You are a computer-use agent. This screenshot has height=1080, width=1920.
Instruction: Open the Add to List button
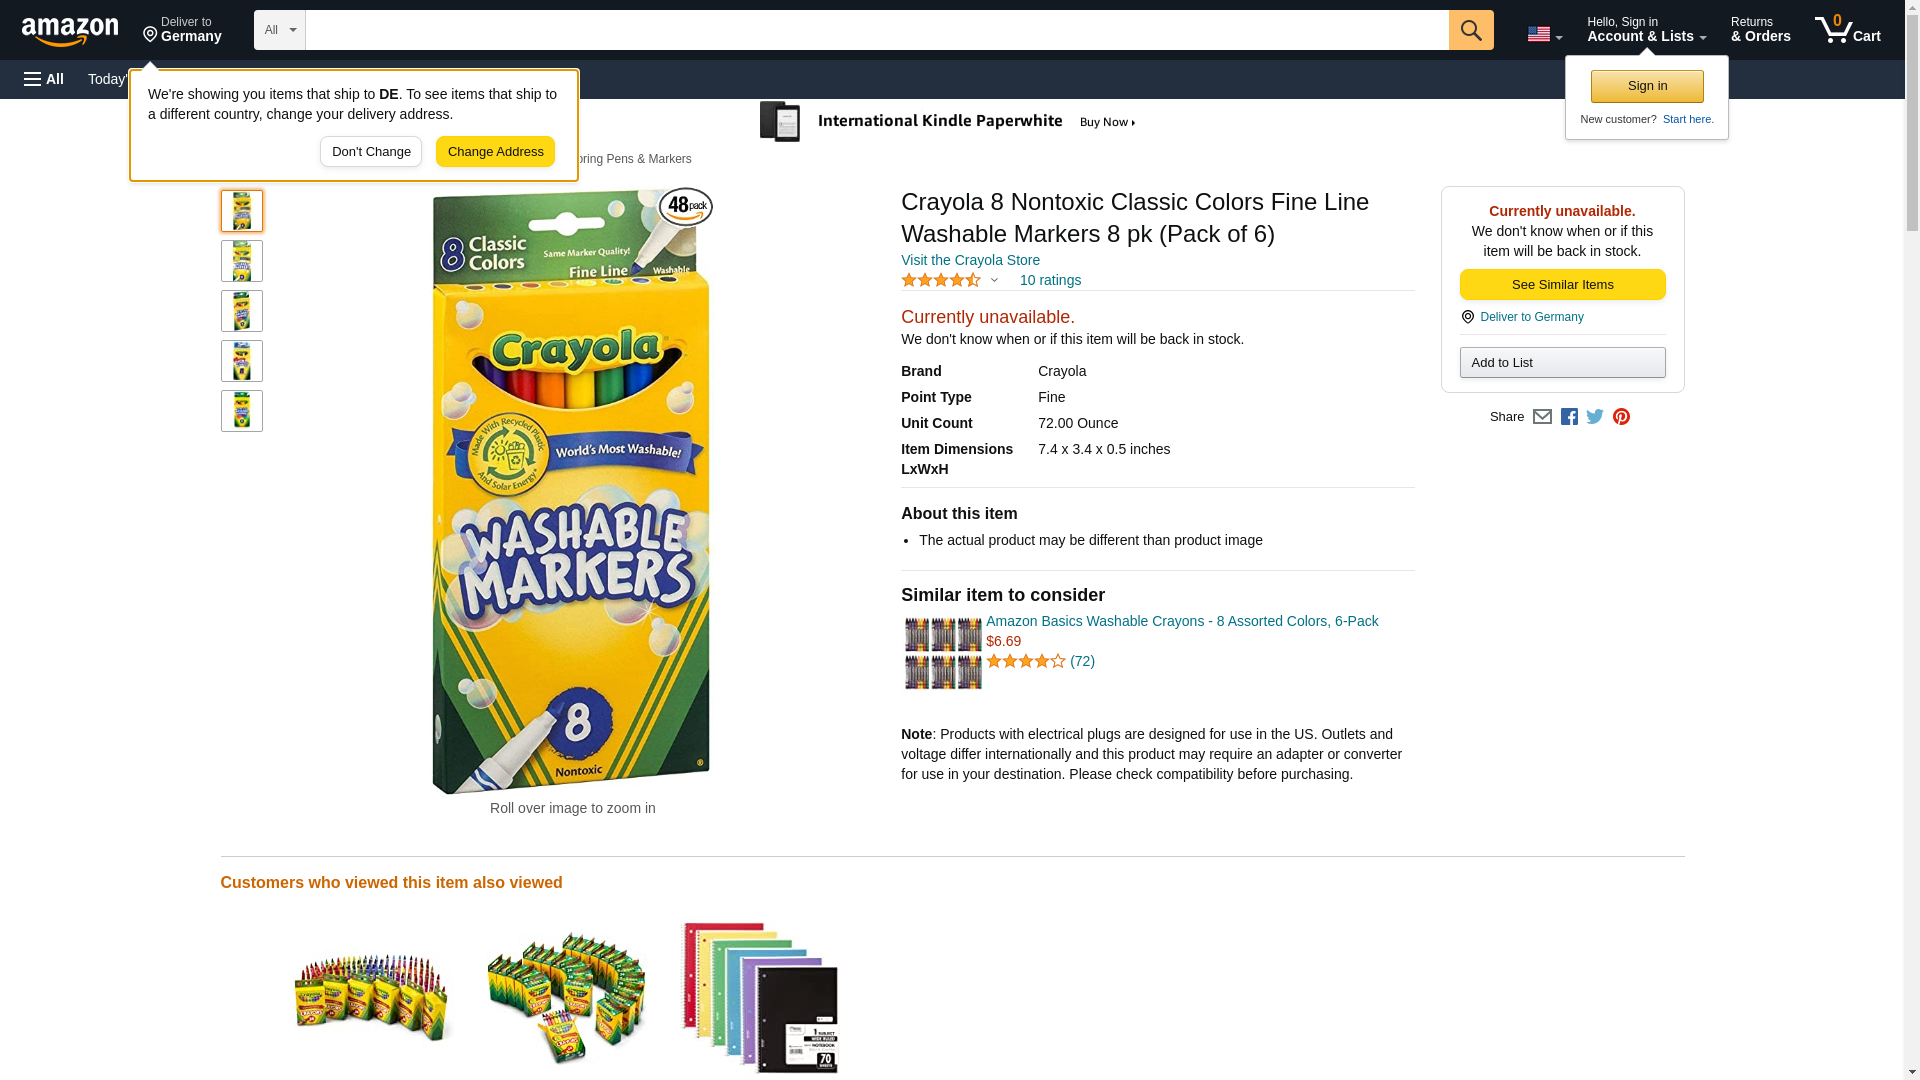pos(1562,362)
